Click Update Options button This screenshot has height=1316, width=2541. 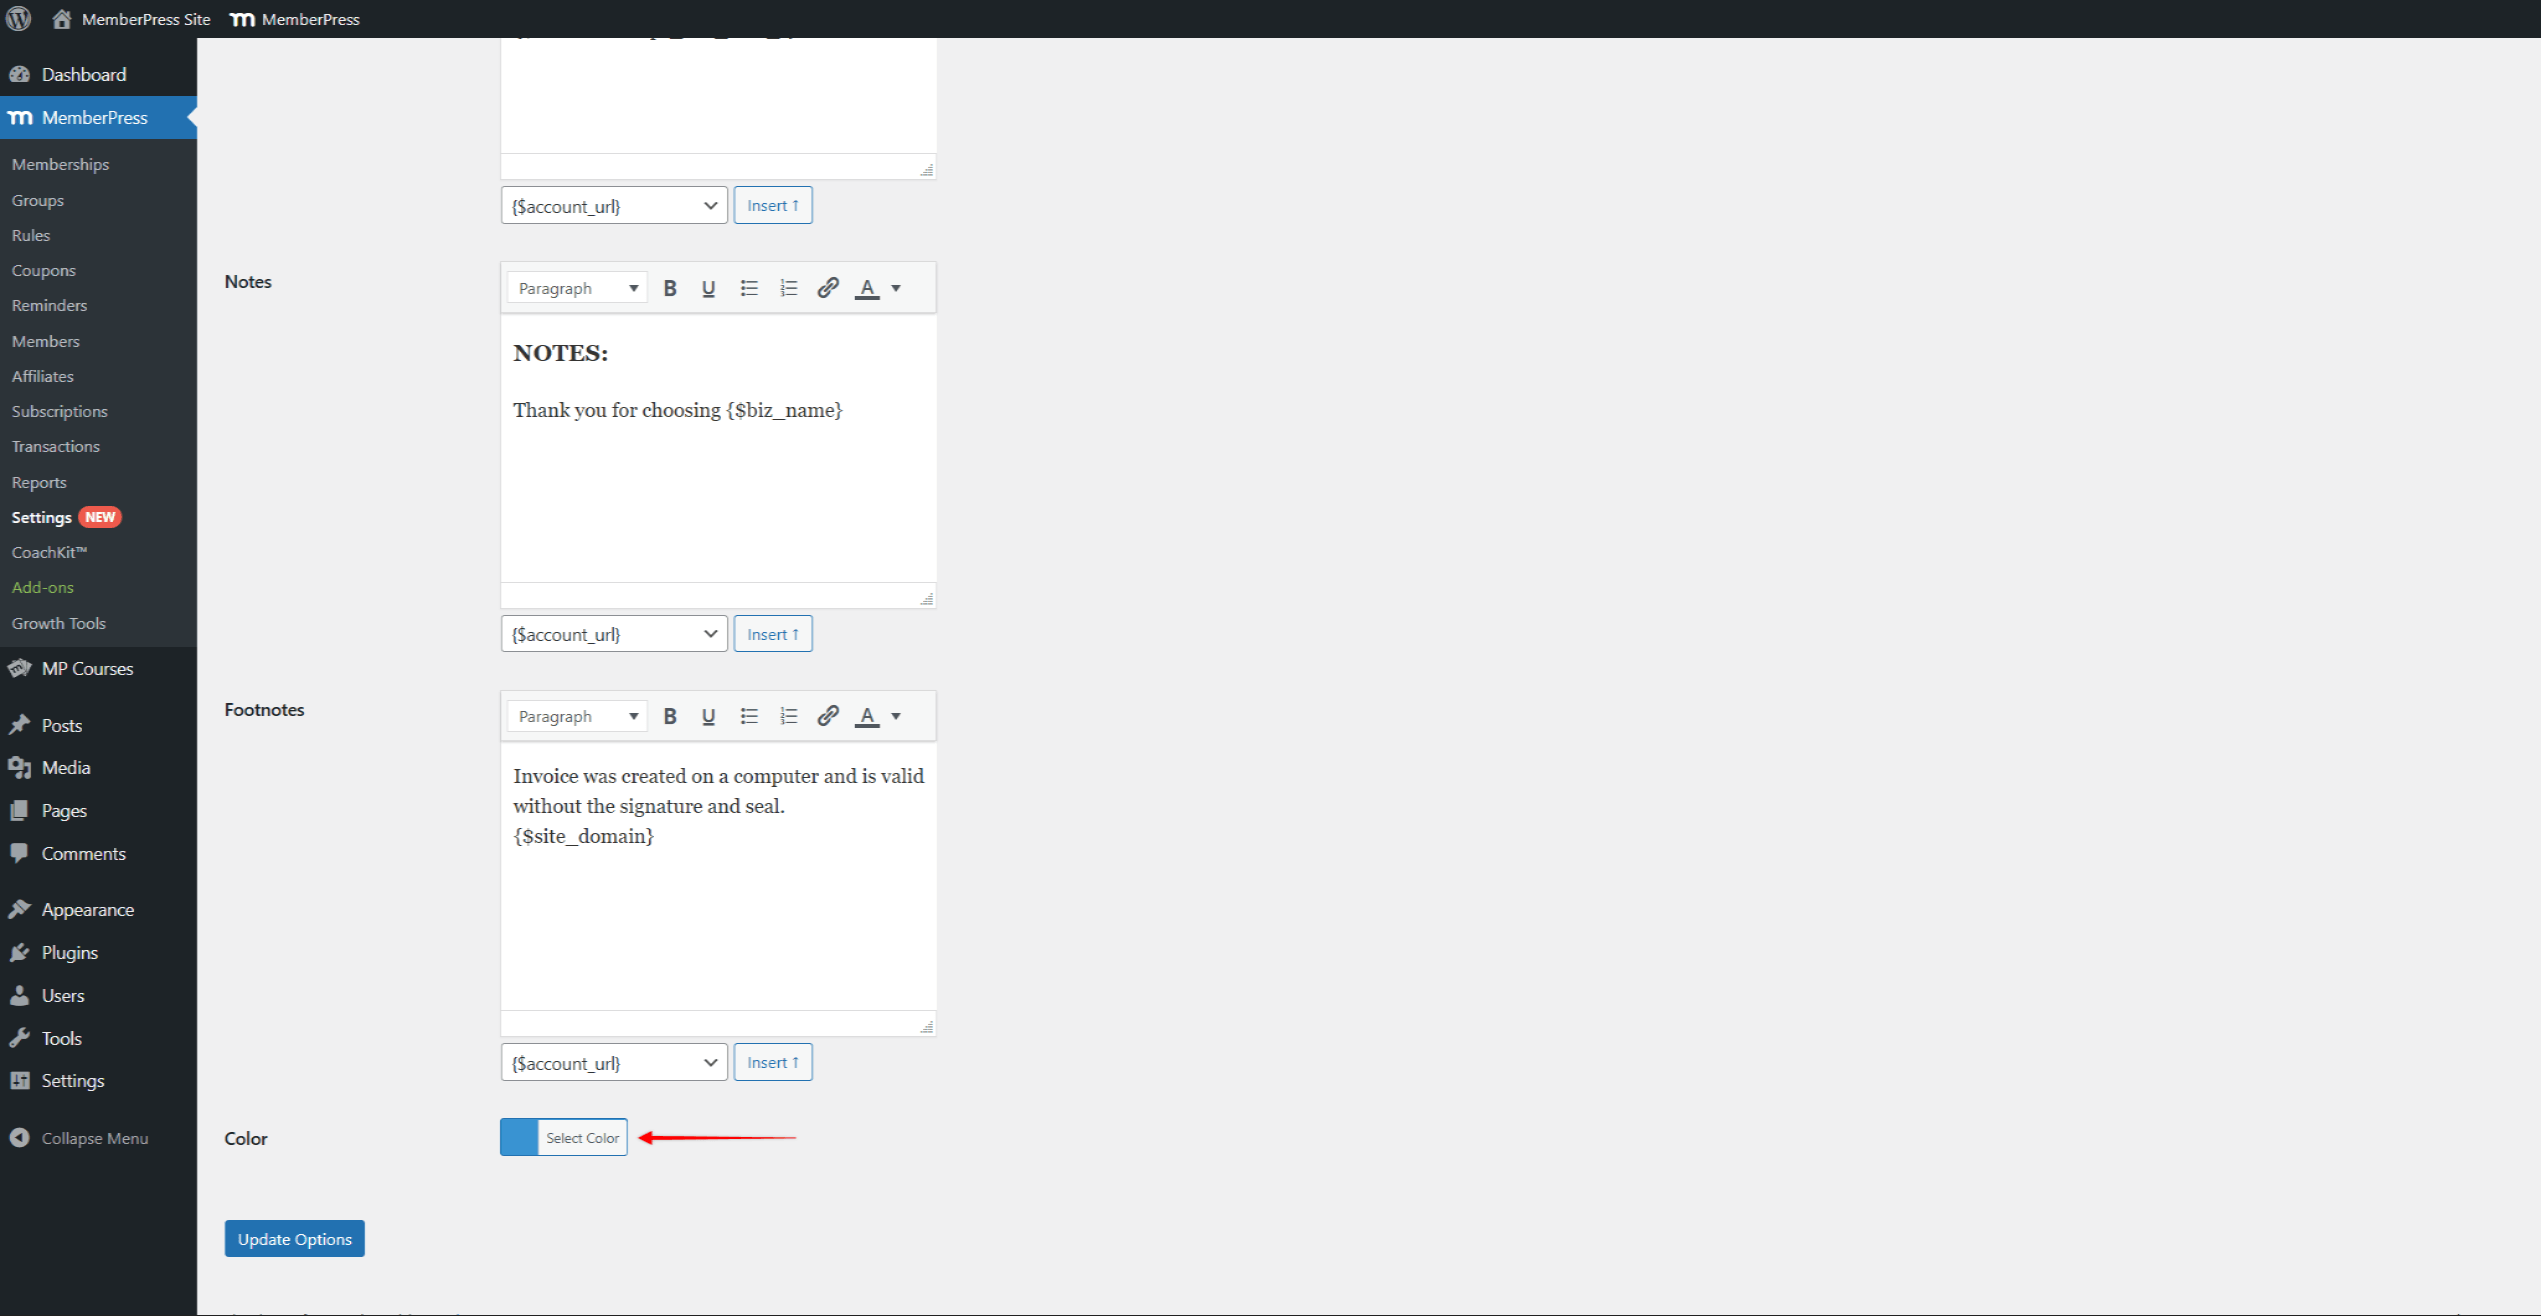(294, 1239)
